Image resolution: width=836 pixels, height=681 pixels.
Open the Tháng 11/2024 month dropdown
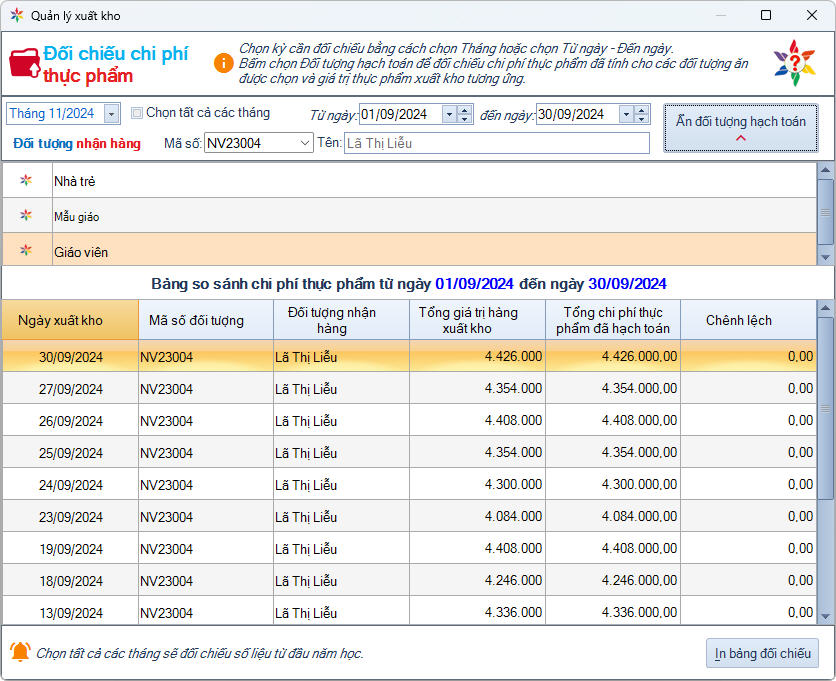click(111, 114)
